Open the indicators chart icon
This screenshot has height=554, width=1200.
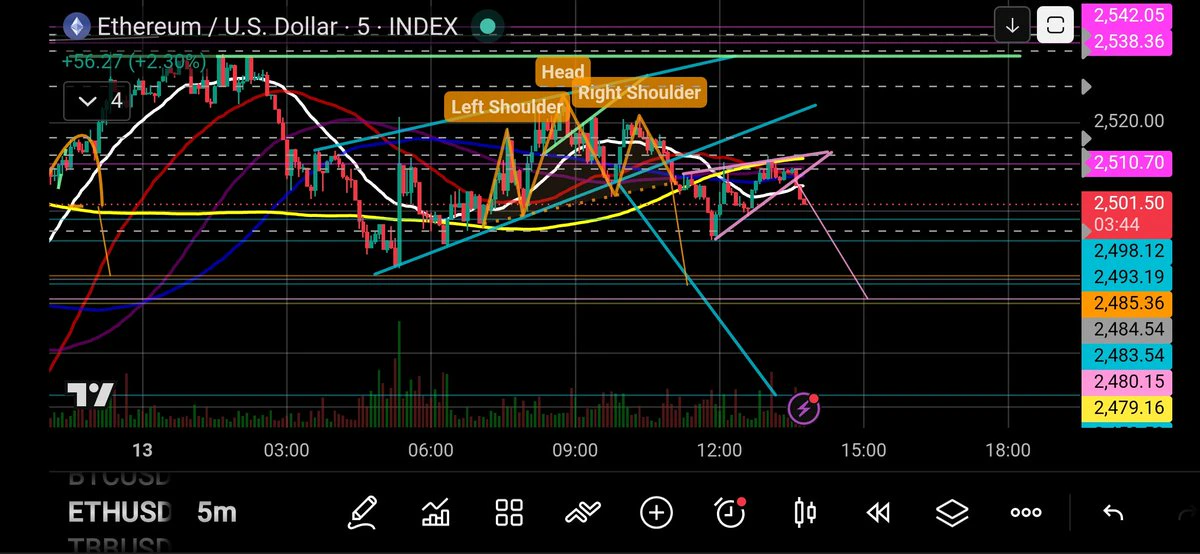[x=436, y=513]
